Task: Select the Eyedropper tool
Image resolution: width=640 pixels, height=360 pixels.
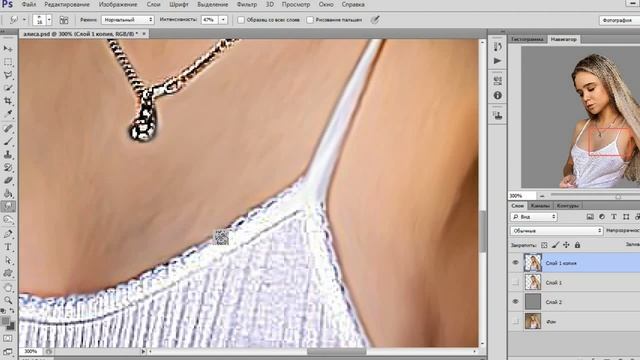Action: point(8,113)
